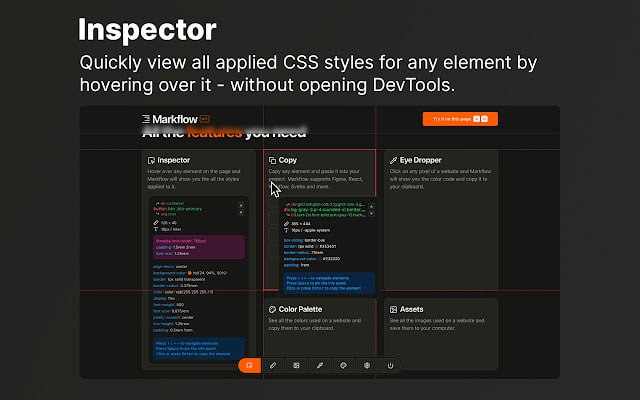Click the background-color swatch next to #232320
Screen dimensions: 640x400
[x=320, y=259]
